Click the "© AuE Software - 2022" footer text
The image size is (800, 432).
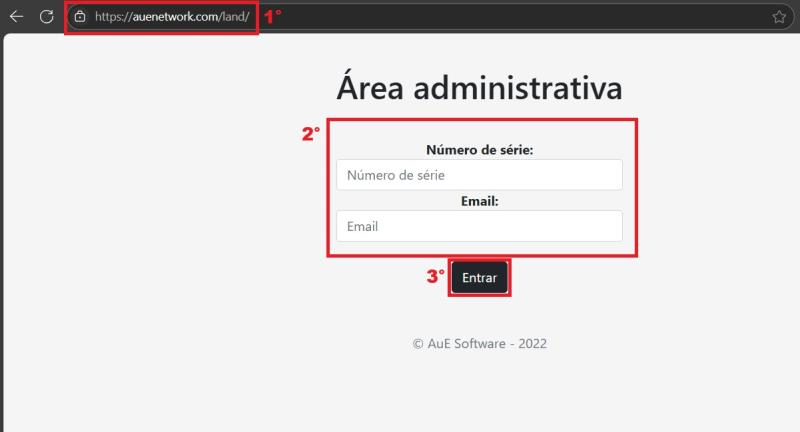click(x=479, y=343)
